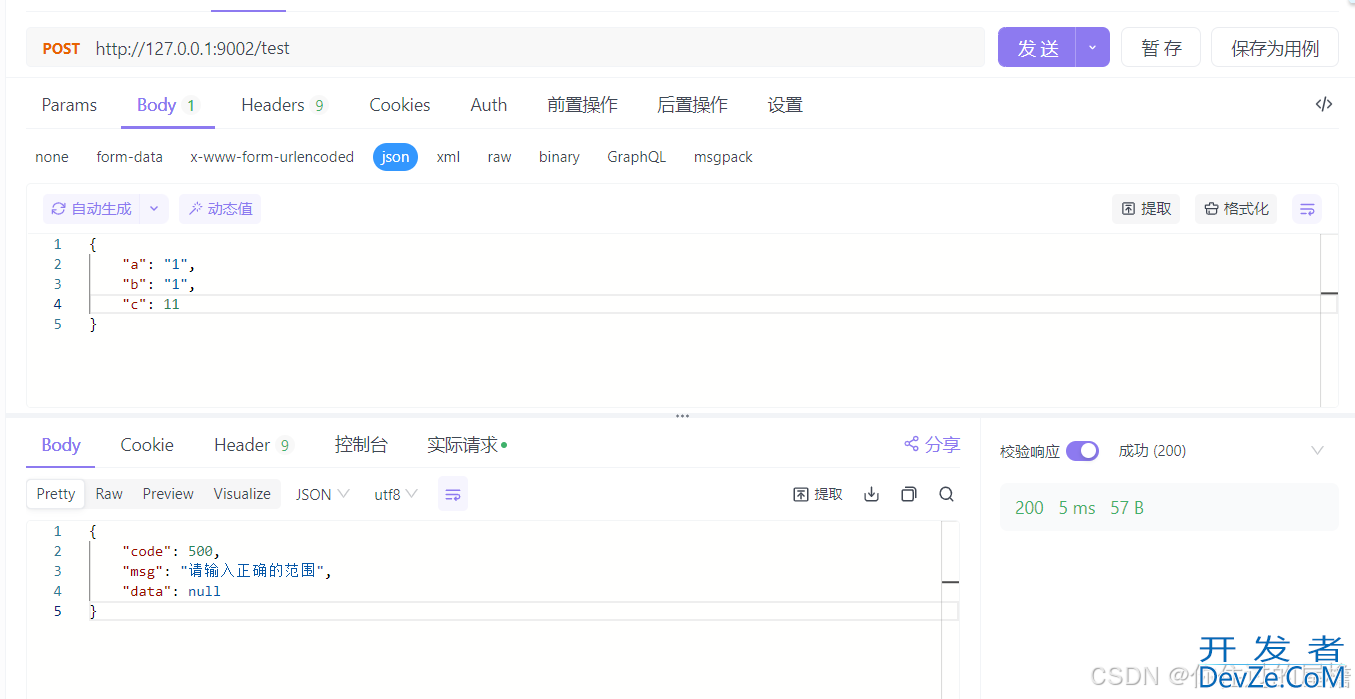1355x699 pixels.
Task: Open the dropdown arrow next to 发送
Action: pyautogui.click(x=1092, y=48)
